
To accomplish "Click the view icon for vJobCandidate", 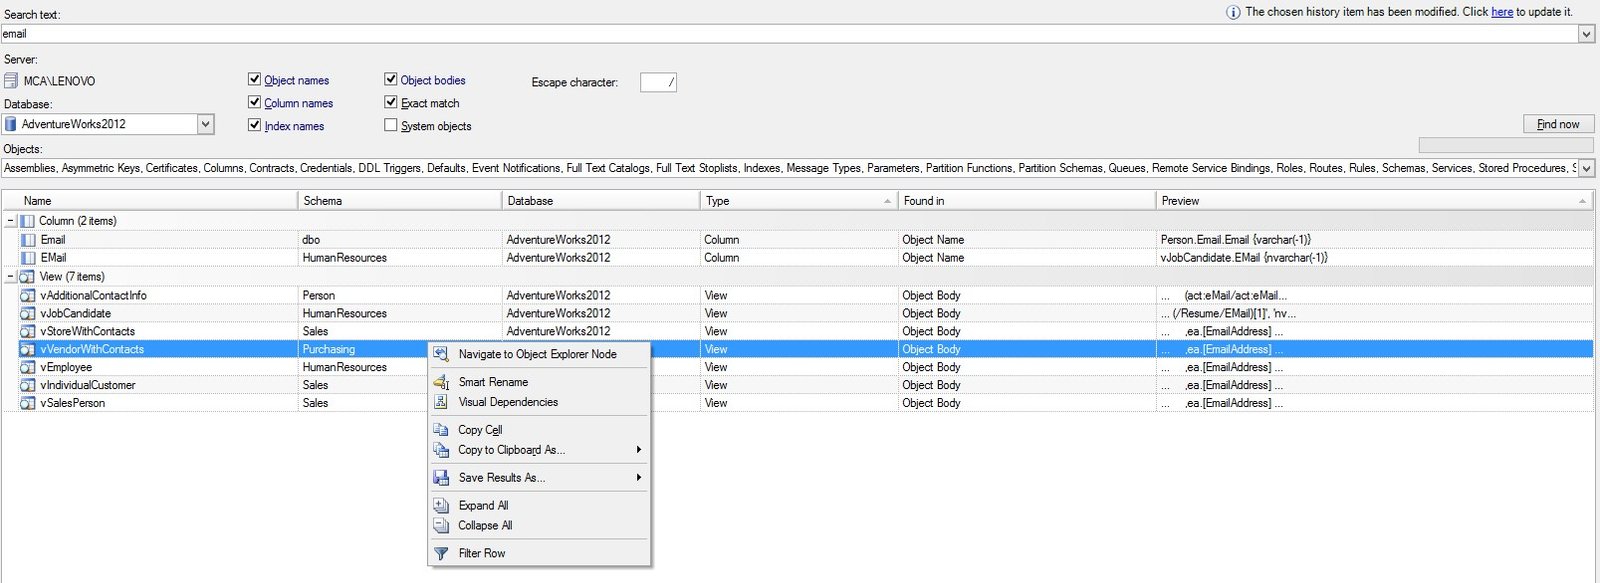I will point(28,314).
